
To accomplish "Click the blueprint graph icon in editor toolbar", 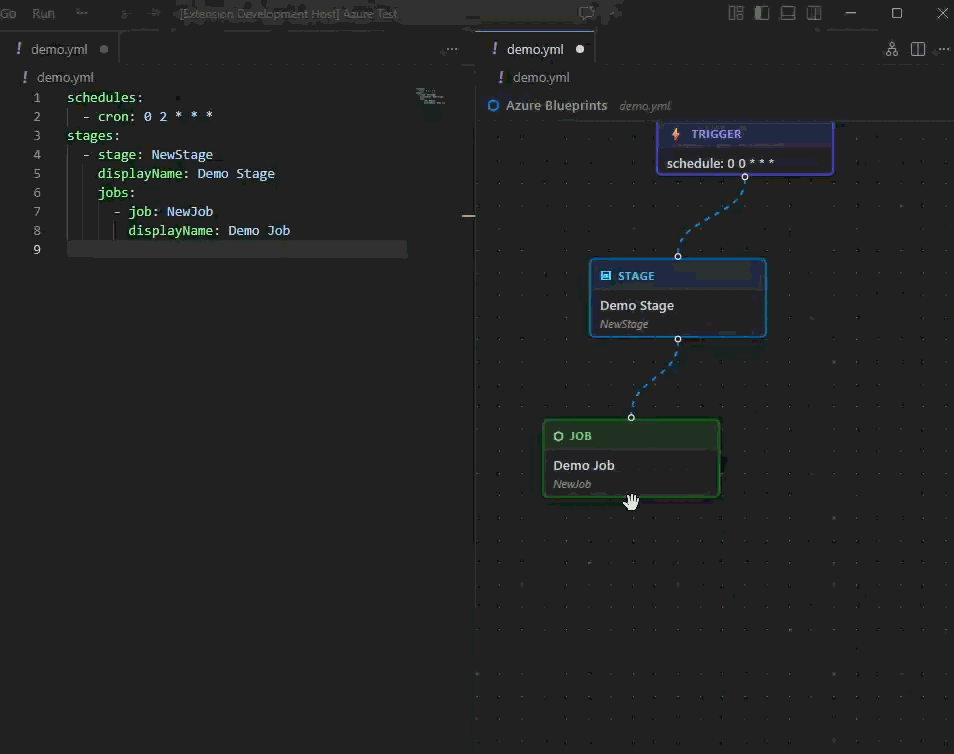I will (x=892, y=49).
